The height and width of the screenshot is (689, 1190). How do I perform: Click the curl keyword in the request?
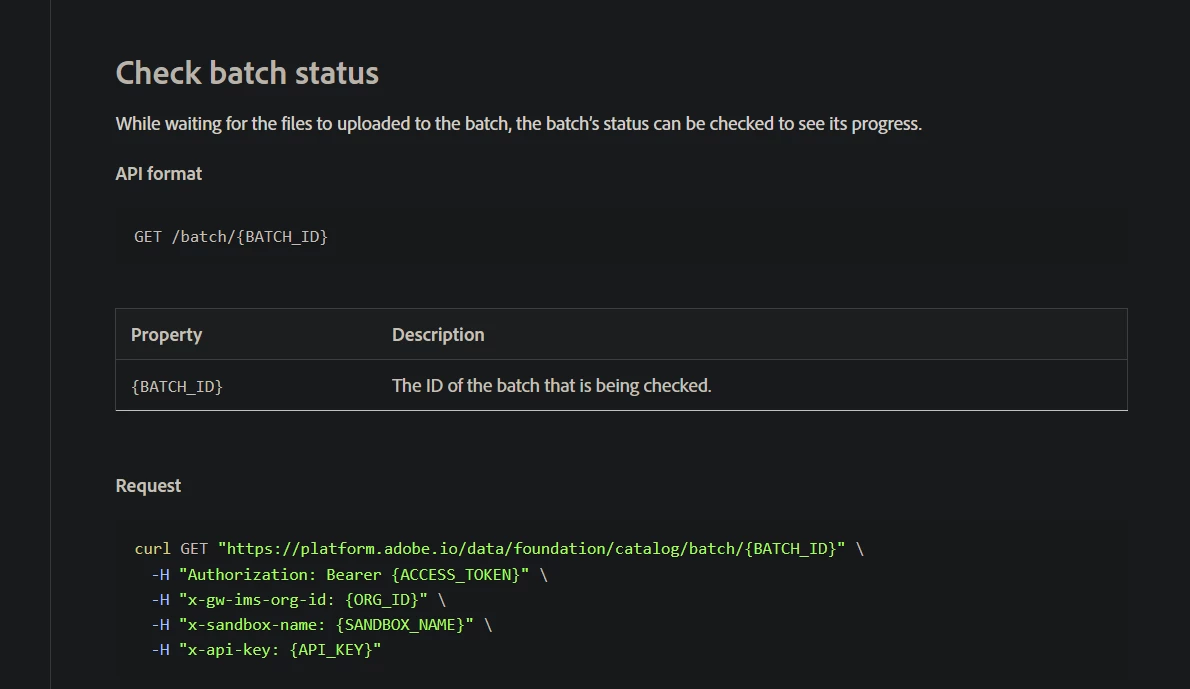pyautogui.click(x=153, y=549)
